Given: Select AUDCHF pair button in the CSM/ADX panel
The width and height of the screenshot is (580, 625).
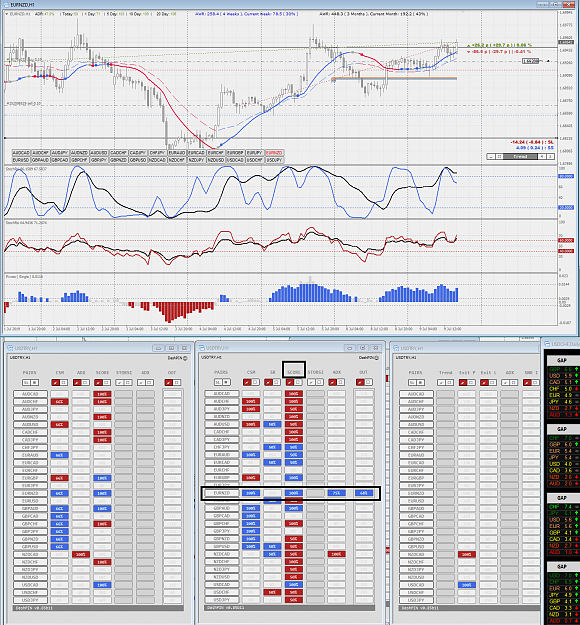Looking at the screenshot, I should (30, 402).
